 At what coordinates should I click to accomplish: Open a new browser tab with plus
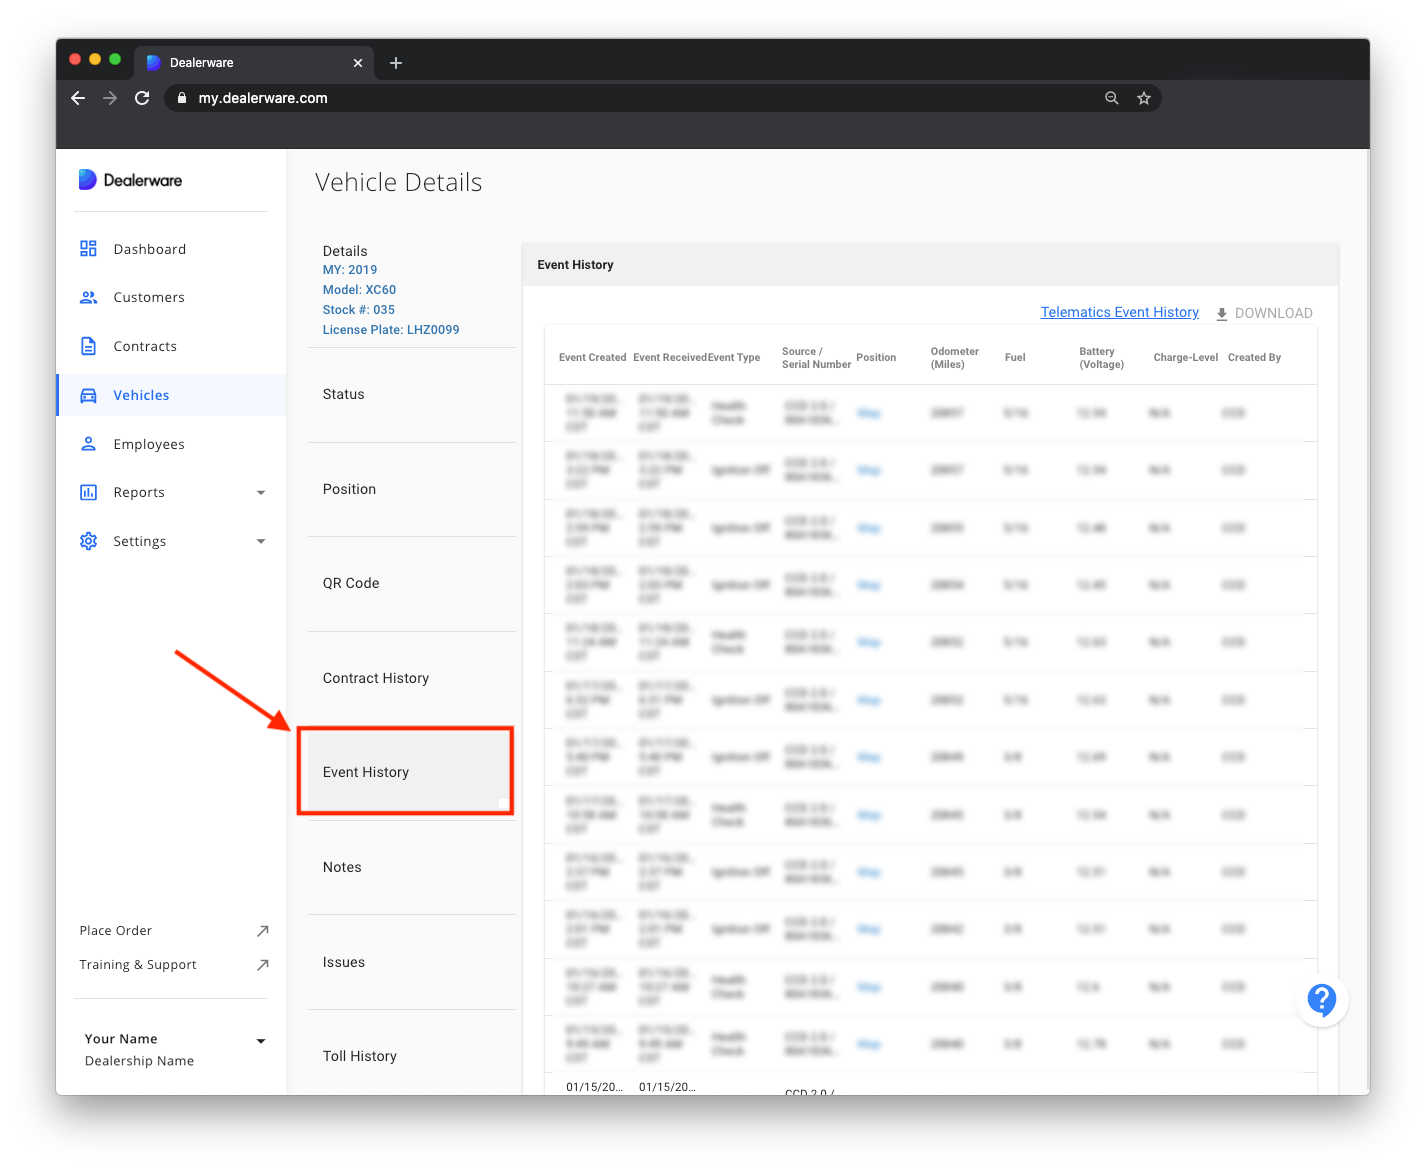click(x=396, y=63)
